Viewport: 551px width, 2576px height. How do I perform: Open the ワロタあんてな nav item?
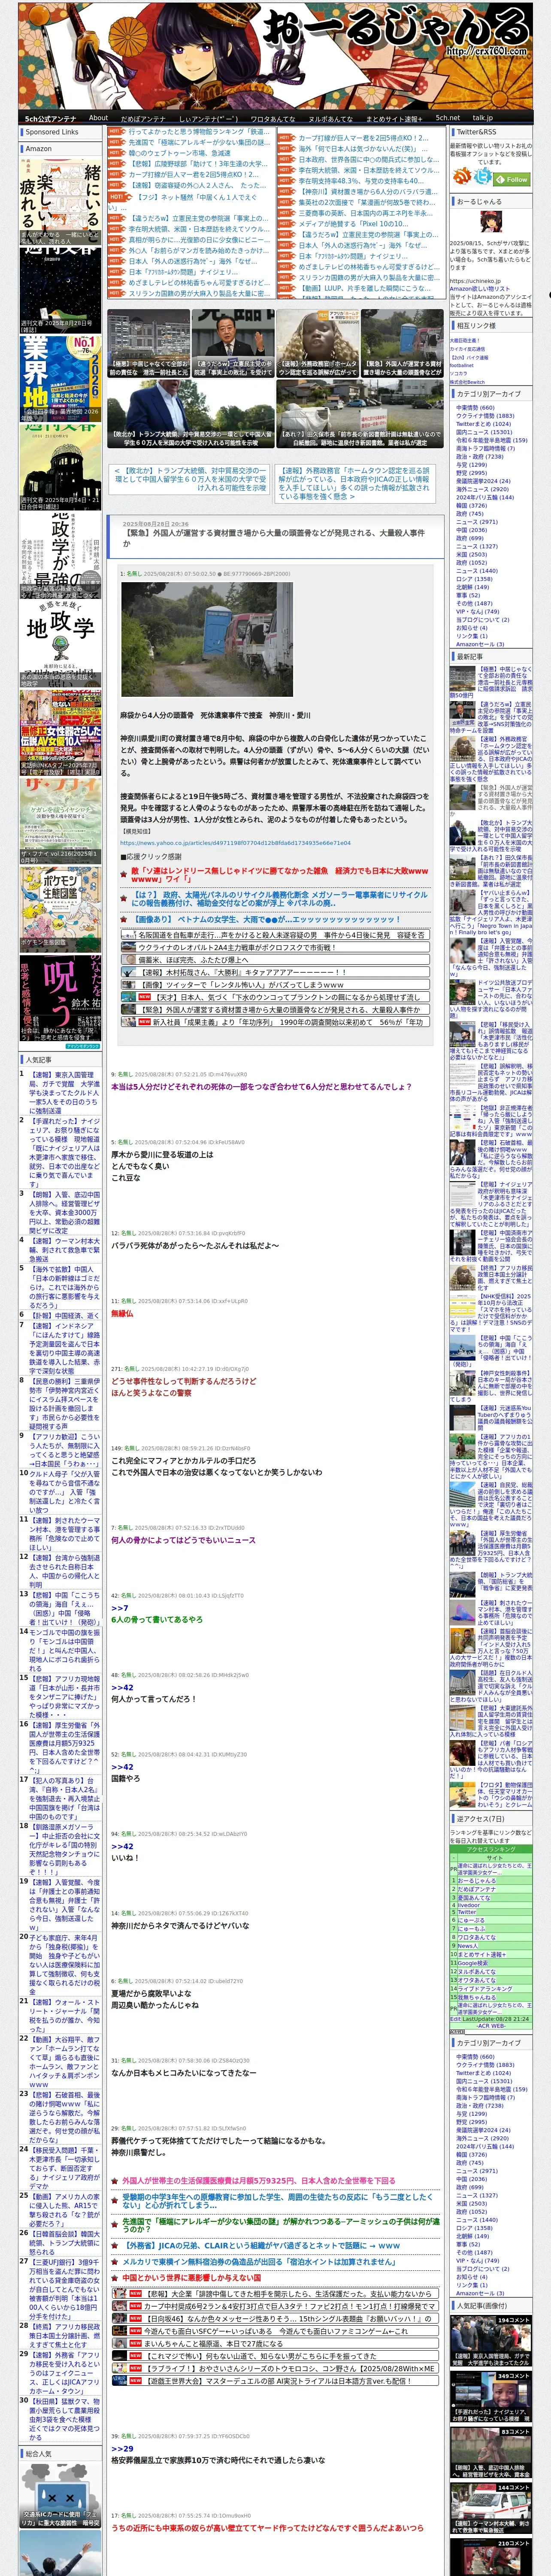click(x=272, y=118)
